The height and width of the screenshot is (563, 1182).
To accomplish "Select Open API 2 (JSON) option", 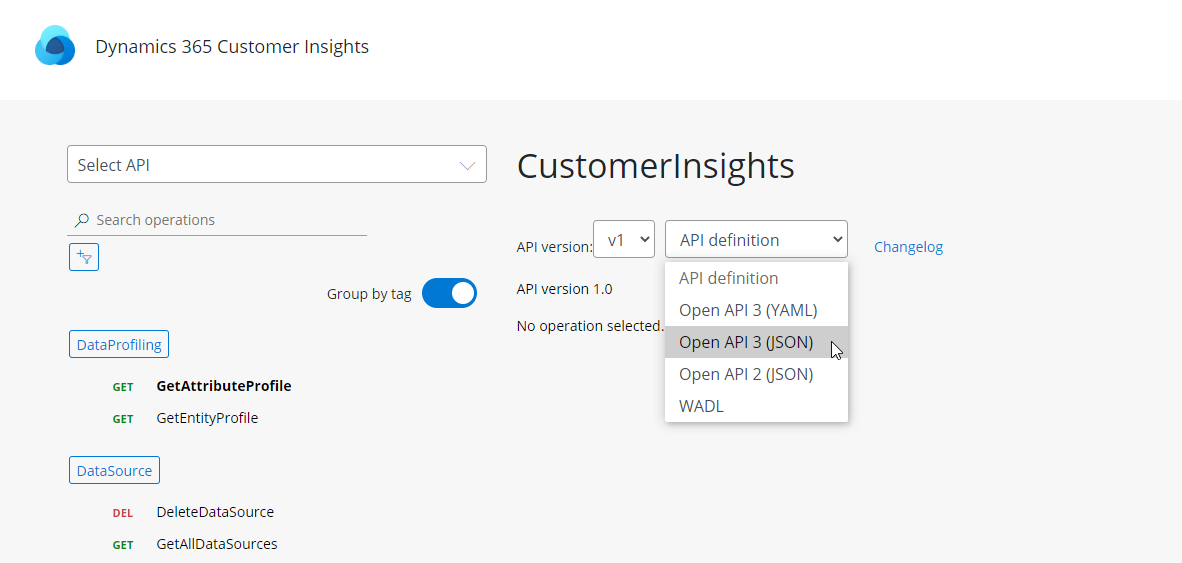I will tap(746, 374).
